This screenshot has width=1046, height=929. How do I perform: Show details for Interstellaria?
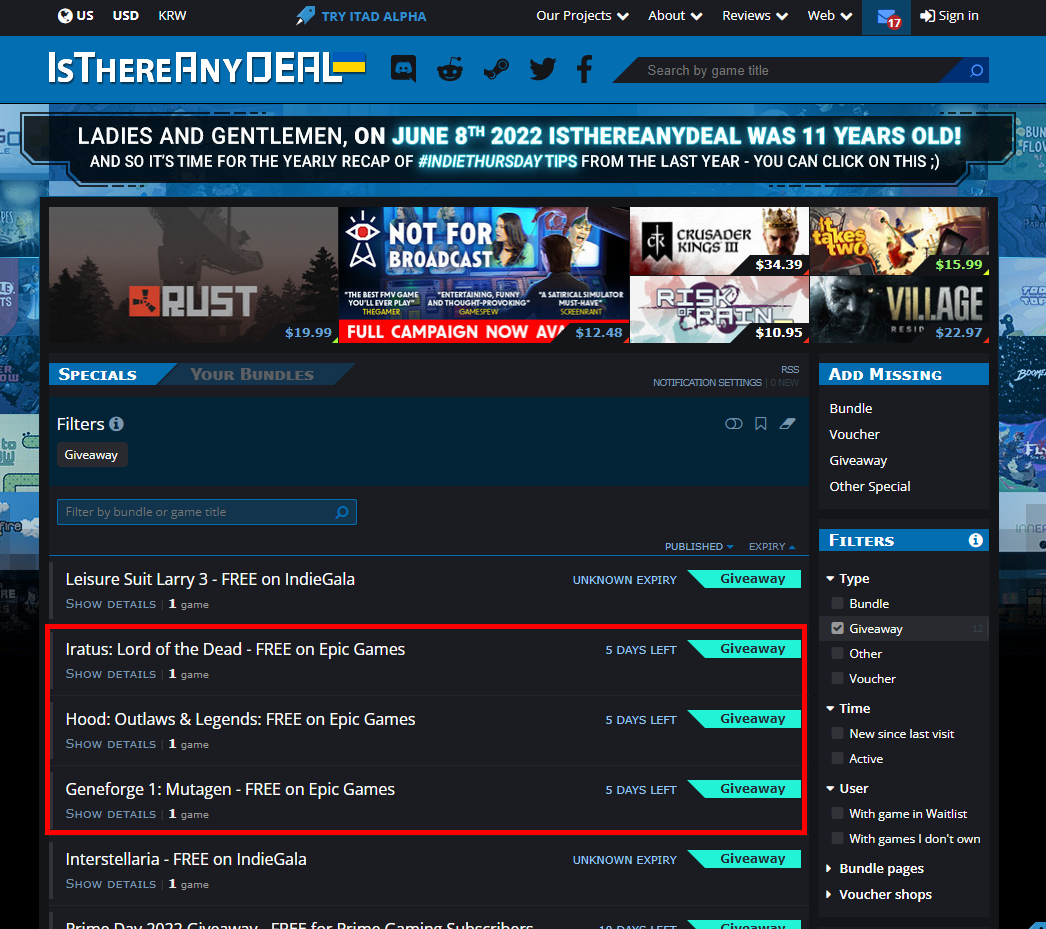[x=111, y=884]
